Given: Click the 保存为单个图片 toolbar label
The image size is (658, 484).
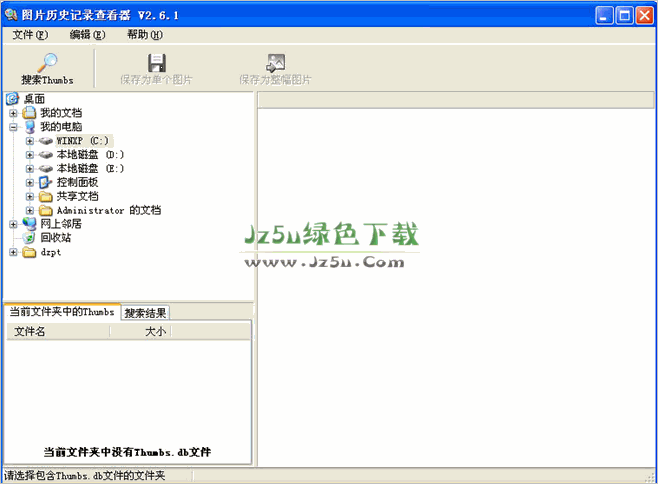Looking at the screenshot, I should pyautogui.click(x=156, y=80).
